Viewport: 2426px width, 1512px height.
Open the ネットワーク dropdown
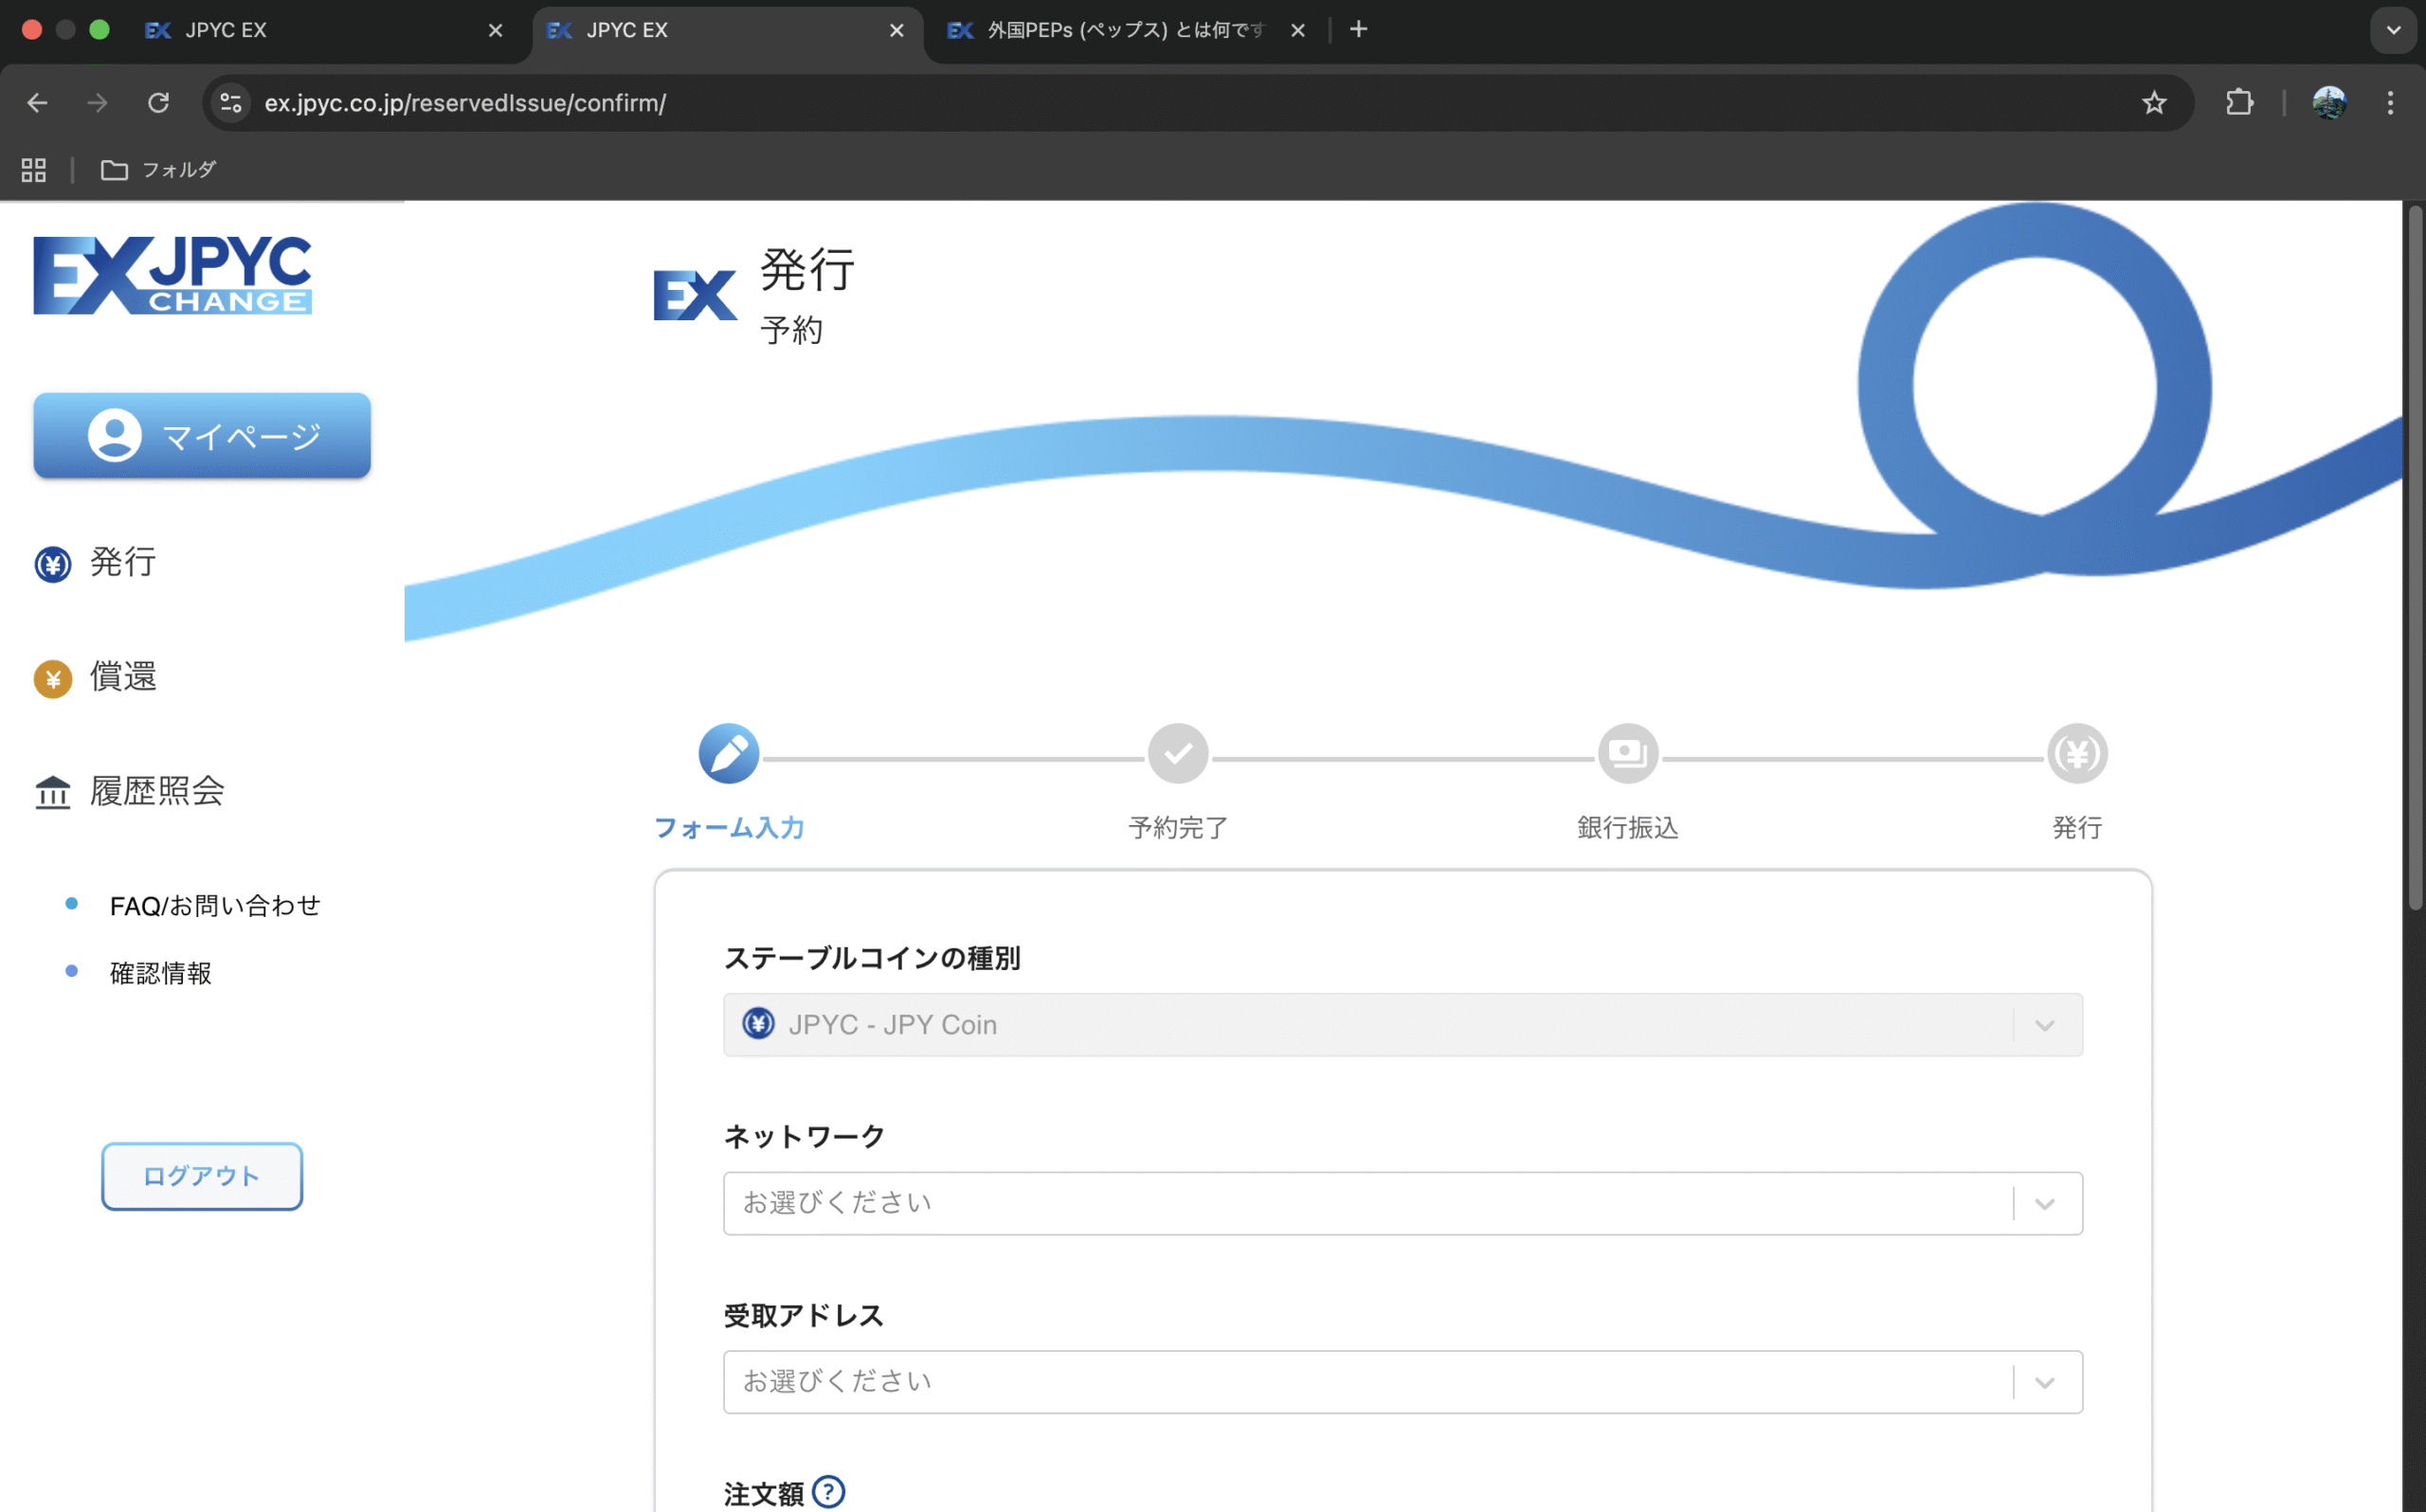coord(1402,1203)
